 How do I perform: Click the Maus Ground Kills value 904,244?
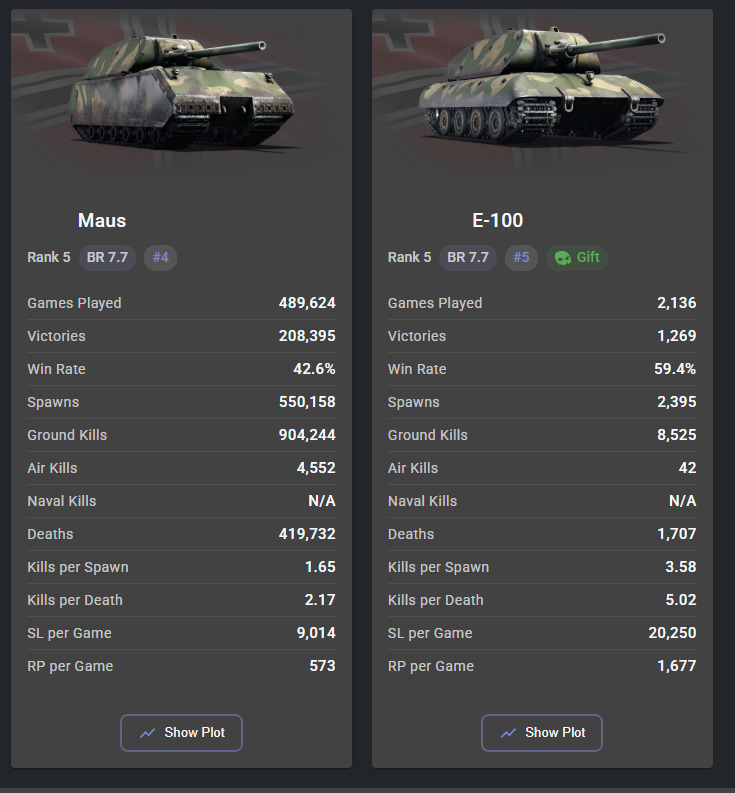[307, 435]
